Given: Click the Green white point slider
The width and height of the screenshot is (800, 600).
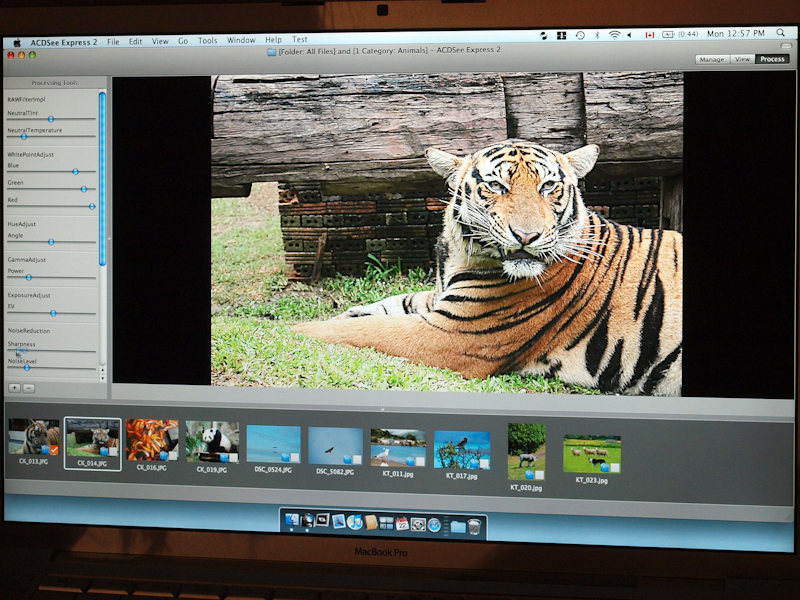Looking at the screenshot, I should point(84,189).
